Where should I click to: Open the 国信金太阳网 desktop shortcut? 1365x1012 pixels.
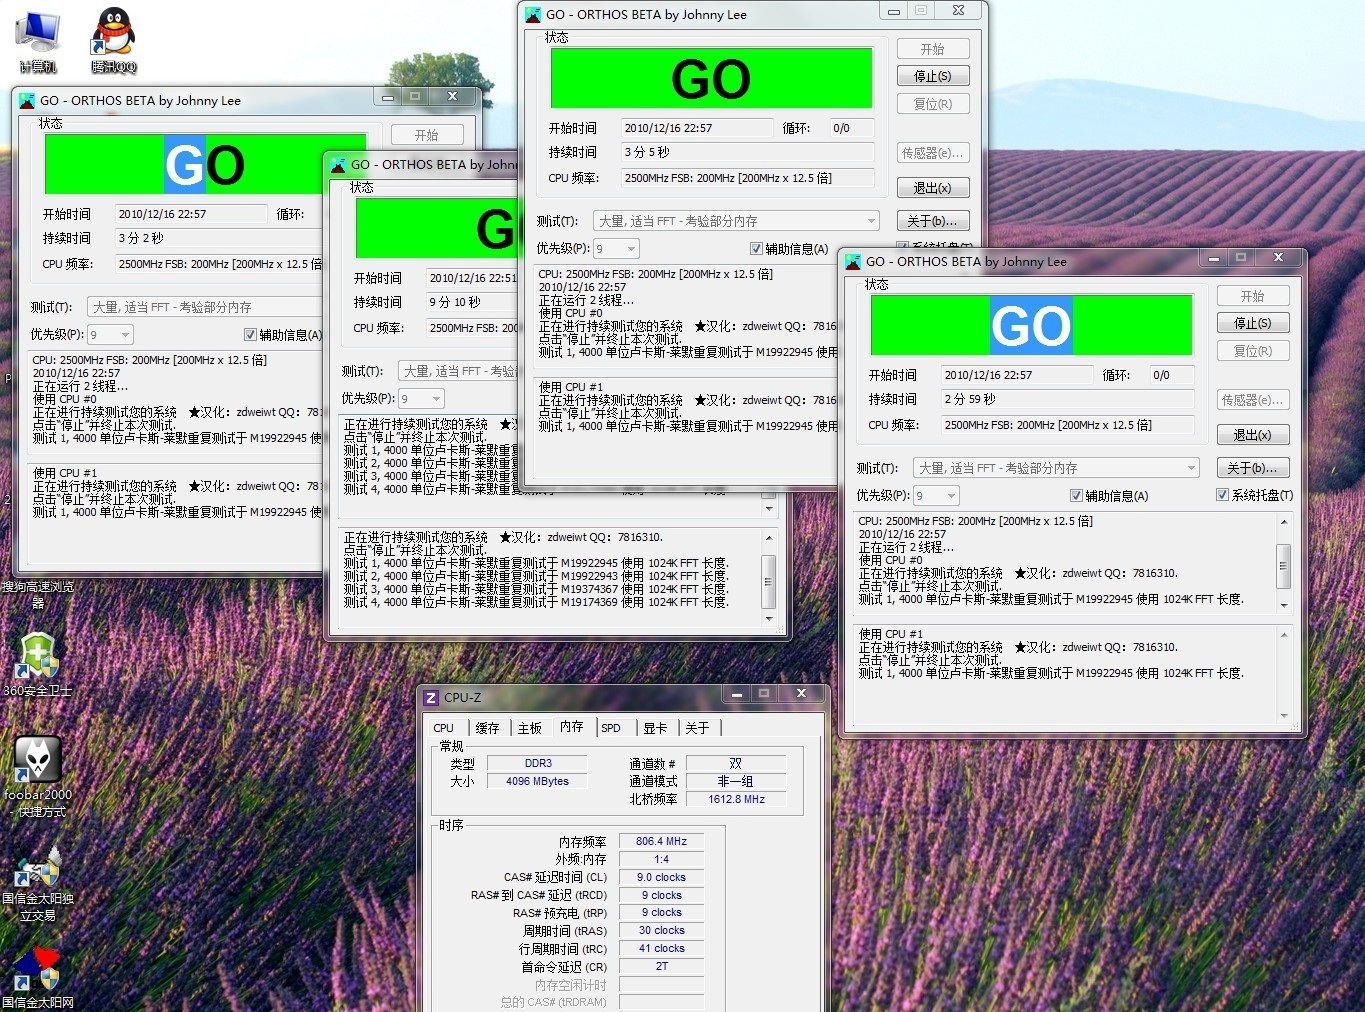pos(38,970)
